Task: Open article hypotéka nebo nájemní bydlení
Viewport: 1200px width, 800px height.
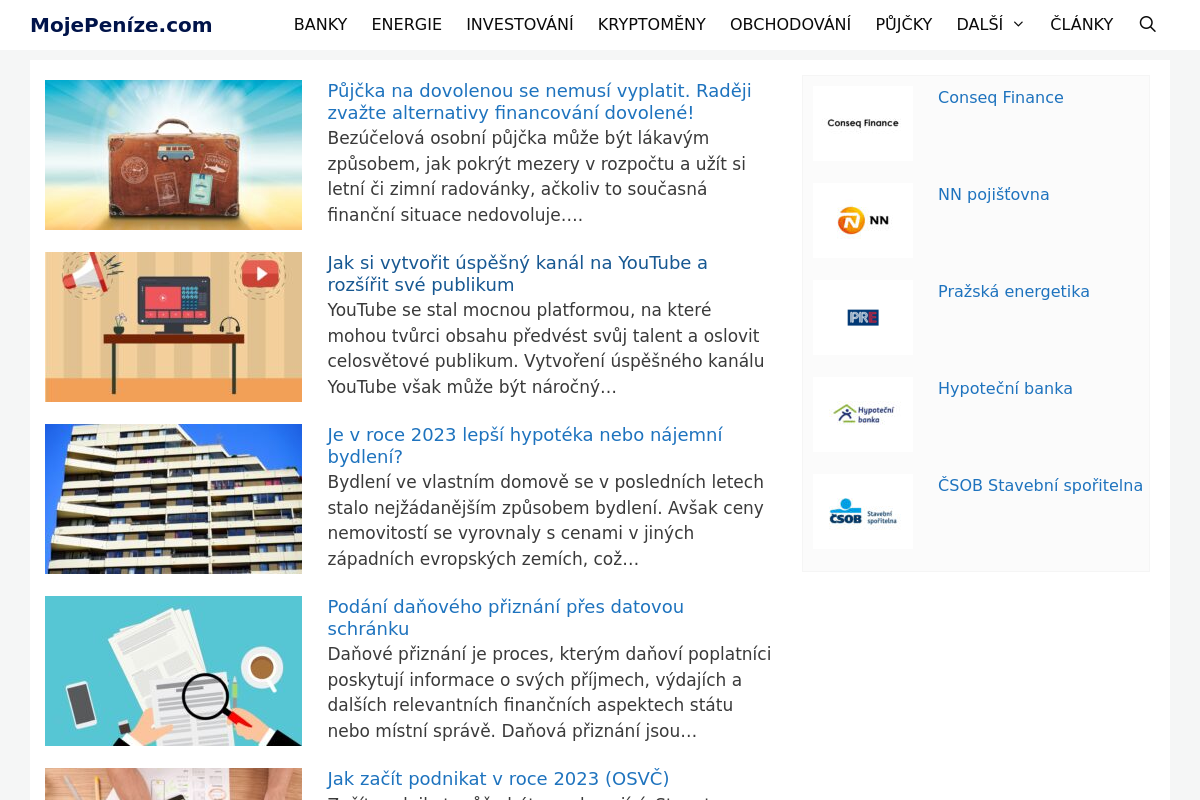Action: pos(524,446)
